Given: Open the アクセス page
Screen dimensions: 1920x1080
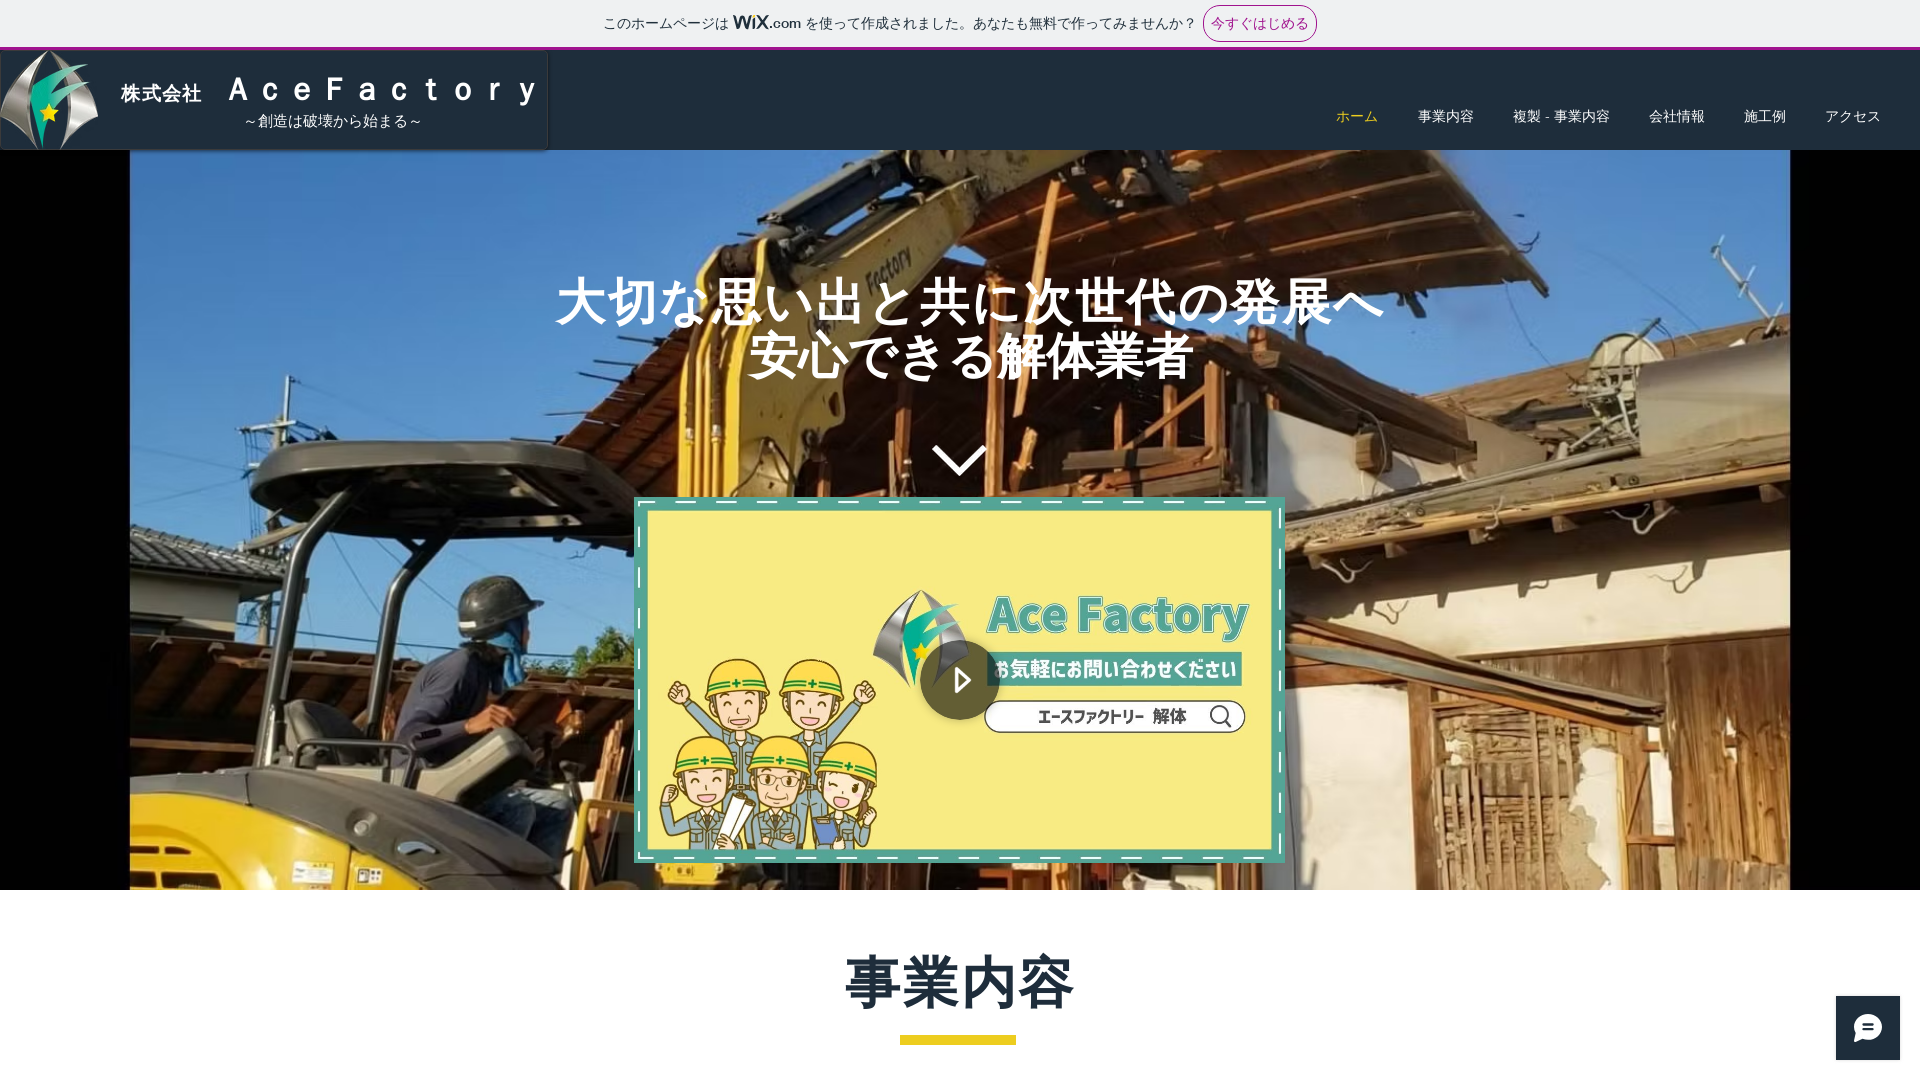Looking at the screenshot, I should (x=1851, y=116).
